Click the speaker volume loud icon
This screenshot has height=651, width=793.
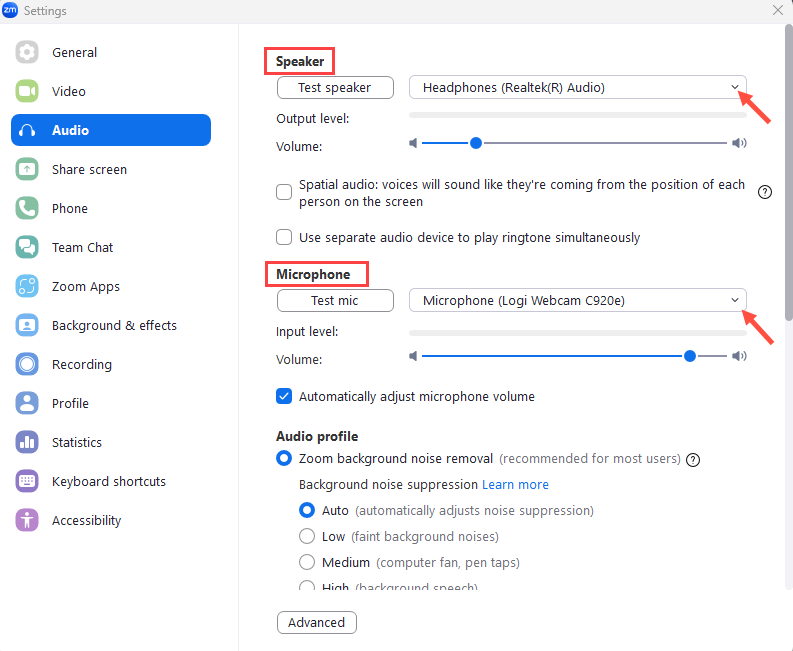(x=739, y=143)
